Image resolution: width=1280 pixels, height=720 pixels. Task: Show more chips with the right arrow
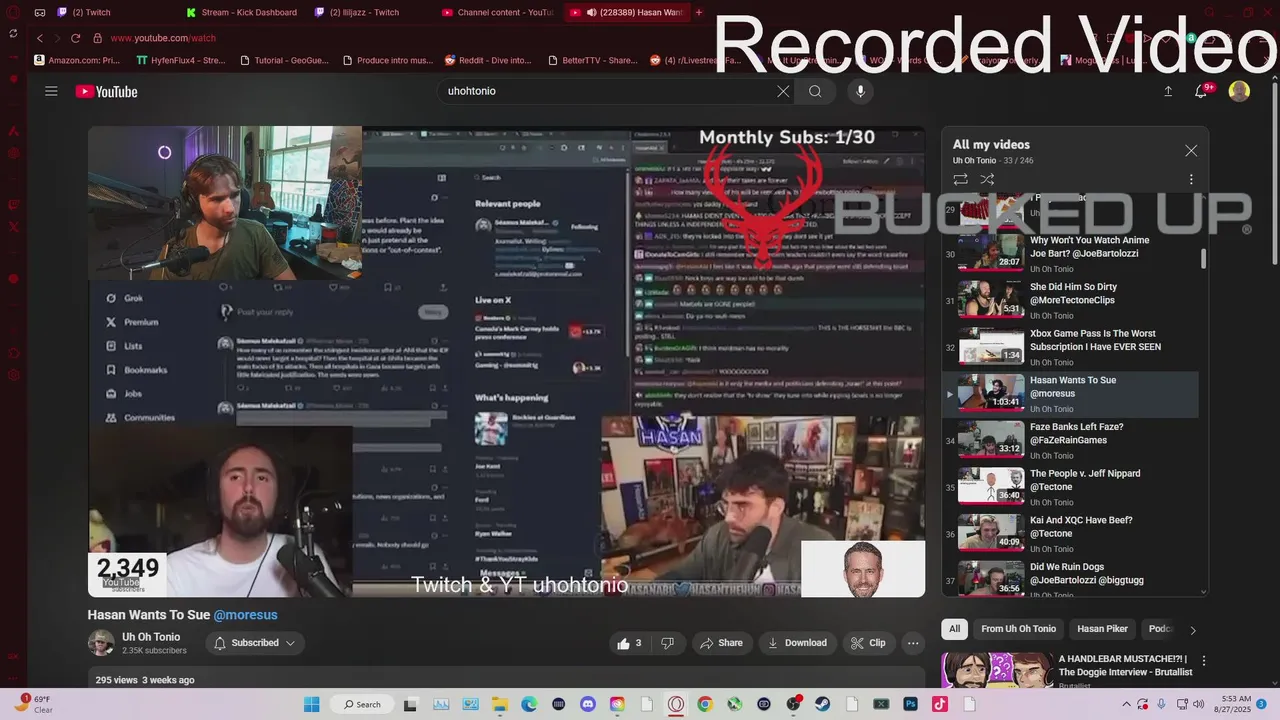[1192, 630]
